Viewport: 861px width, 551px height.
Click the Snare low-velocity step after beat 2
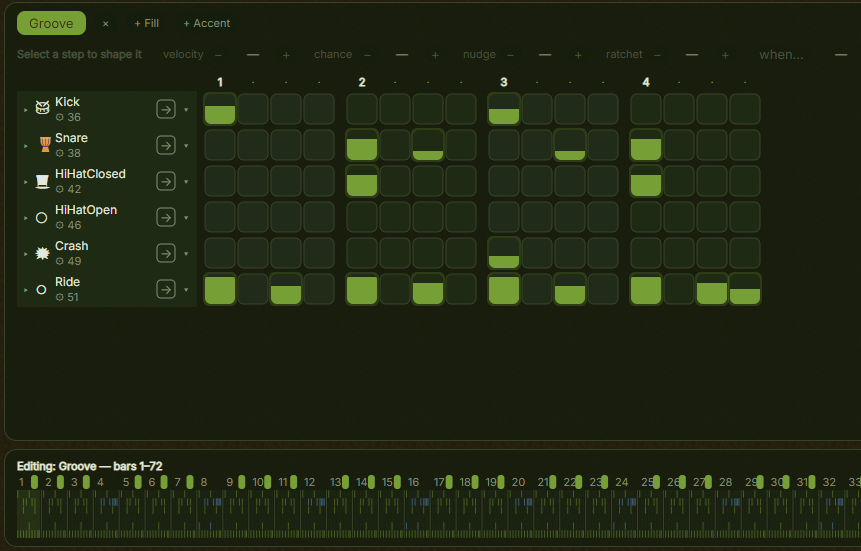[x=428, y=145]
